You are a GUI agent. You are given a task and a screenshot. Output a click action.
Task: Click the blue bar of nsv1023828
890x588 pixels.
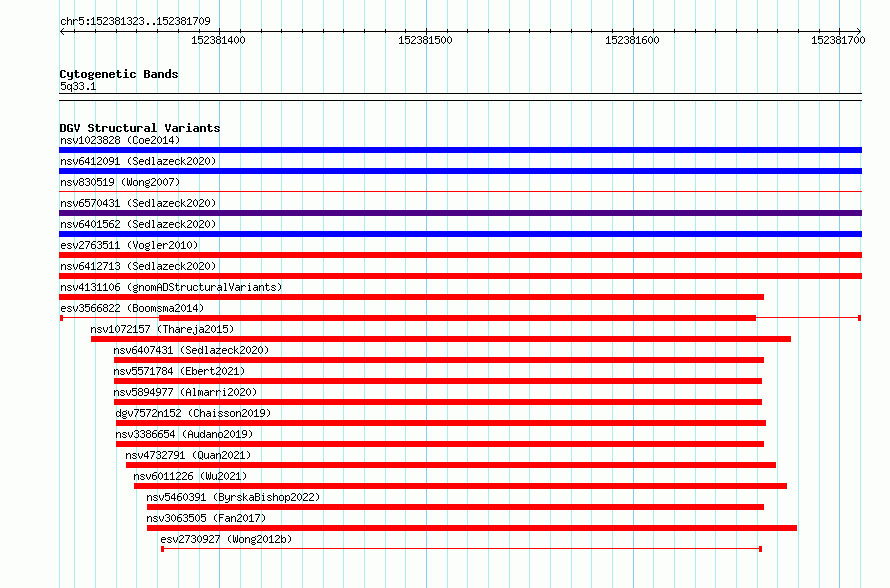click(x=460, y=150)
